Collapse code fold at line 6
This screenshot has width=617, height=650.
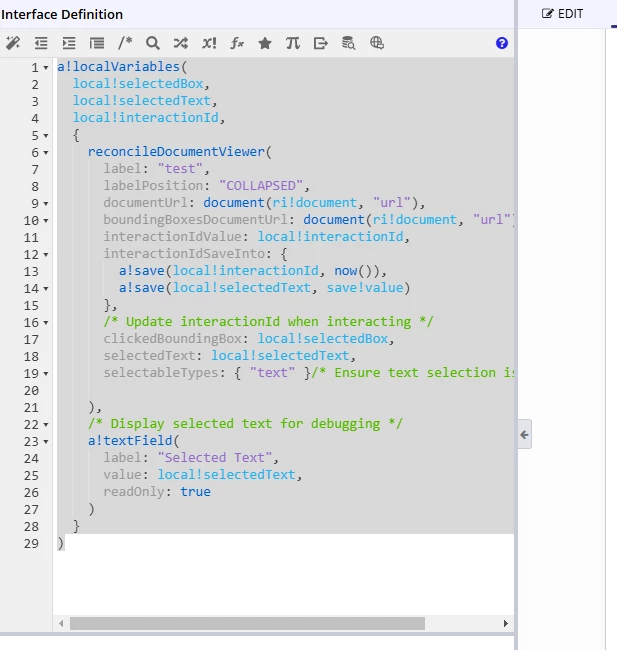pyautogui.click(x=46, y=153)
